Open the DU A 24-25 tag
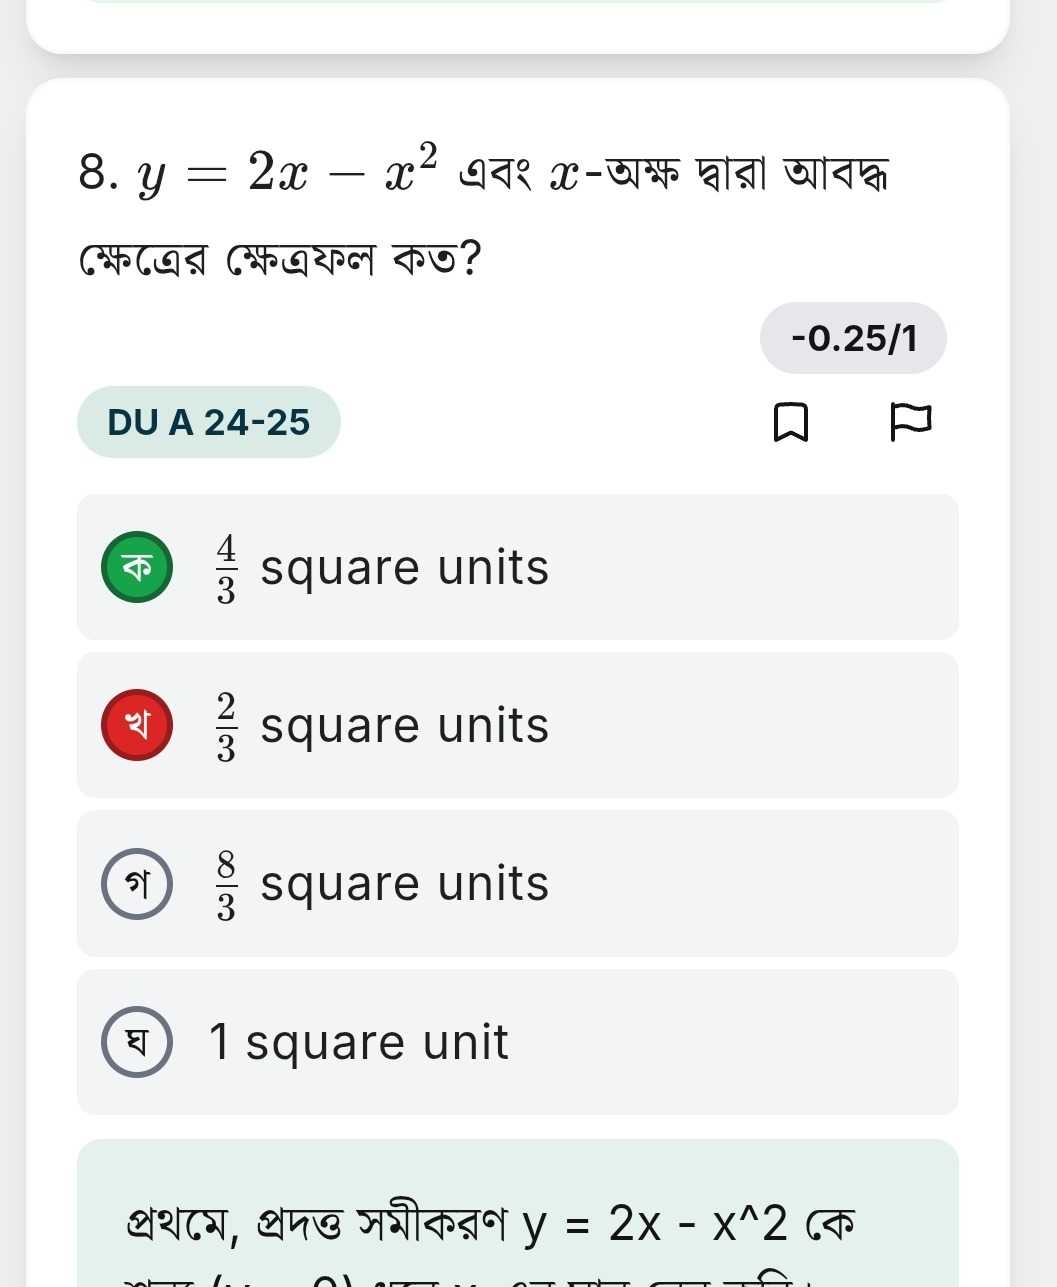Viewport: 1057px width, 1287px height. [208, 421]
